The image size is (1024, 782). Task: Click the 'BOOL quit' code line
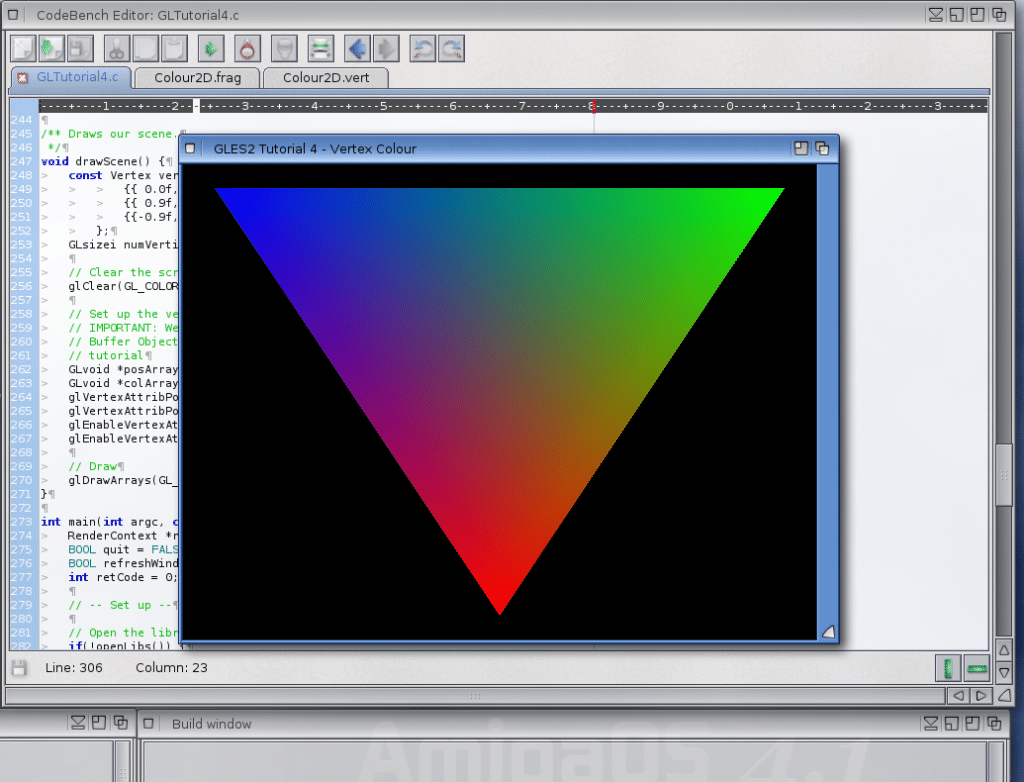pos(123,549)
